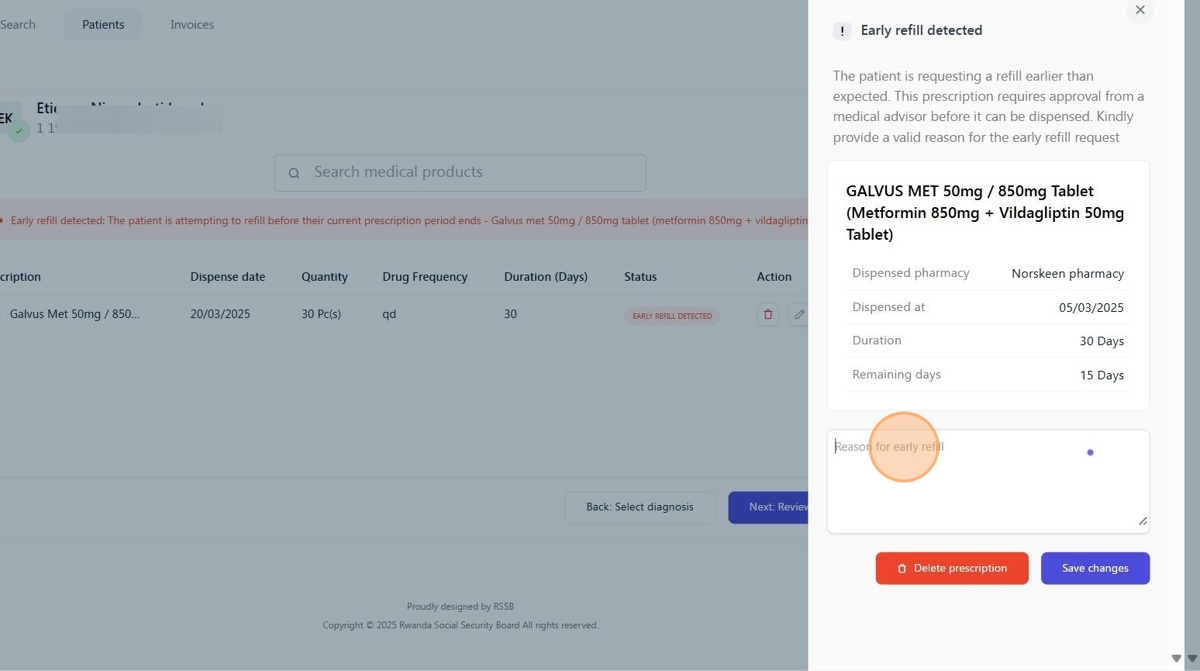This screenshot has height=671, width=1200.
Task: Click the red early refill alert banner
Action: 404,220
